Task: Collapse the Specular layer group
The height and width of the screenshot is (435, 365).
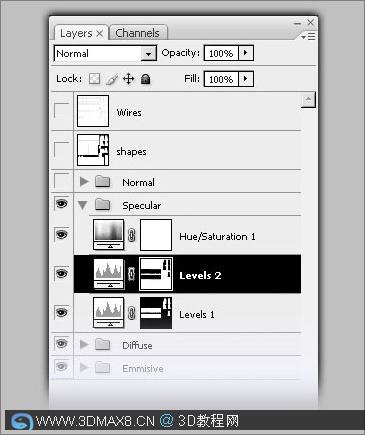Action: click(83, 205)
